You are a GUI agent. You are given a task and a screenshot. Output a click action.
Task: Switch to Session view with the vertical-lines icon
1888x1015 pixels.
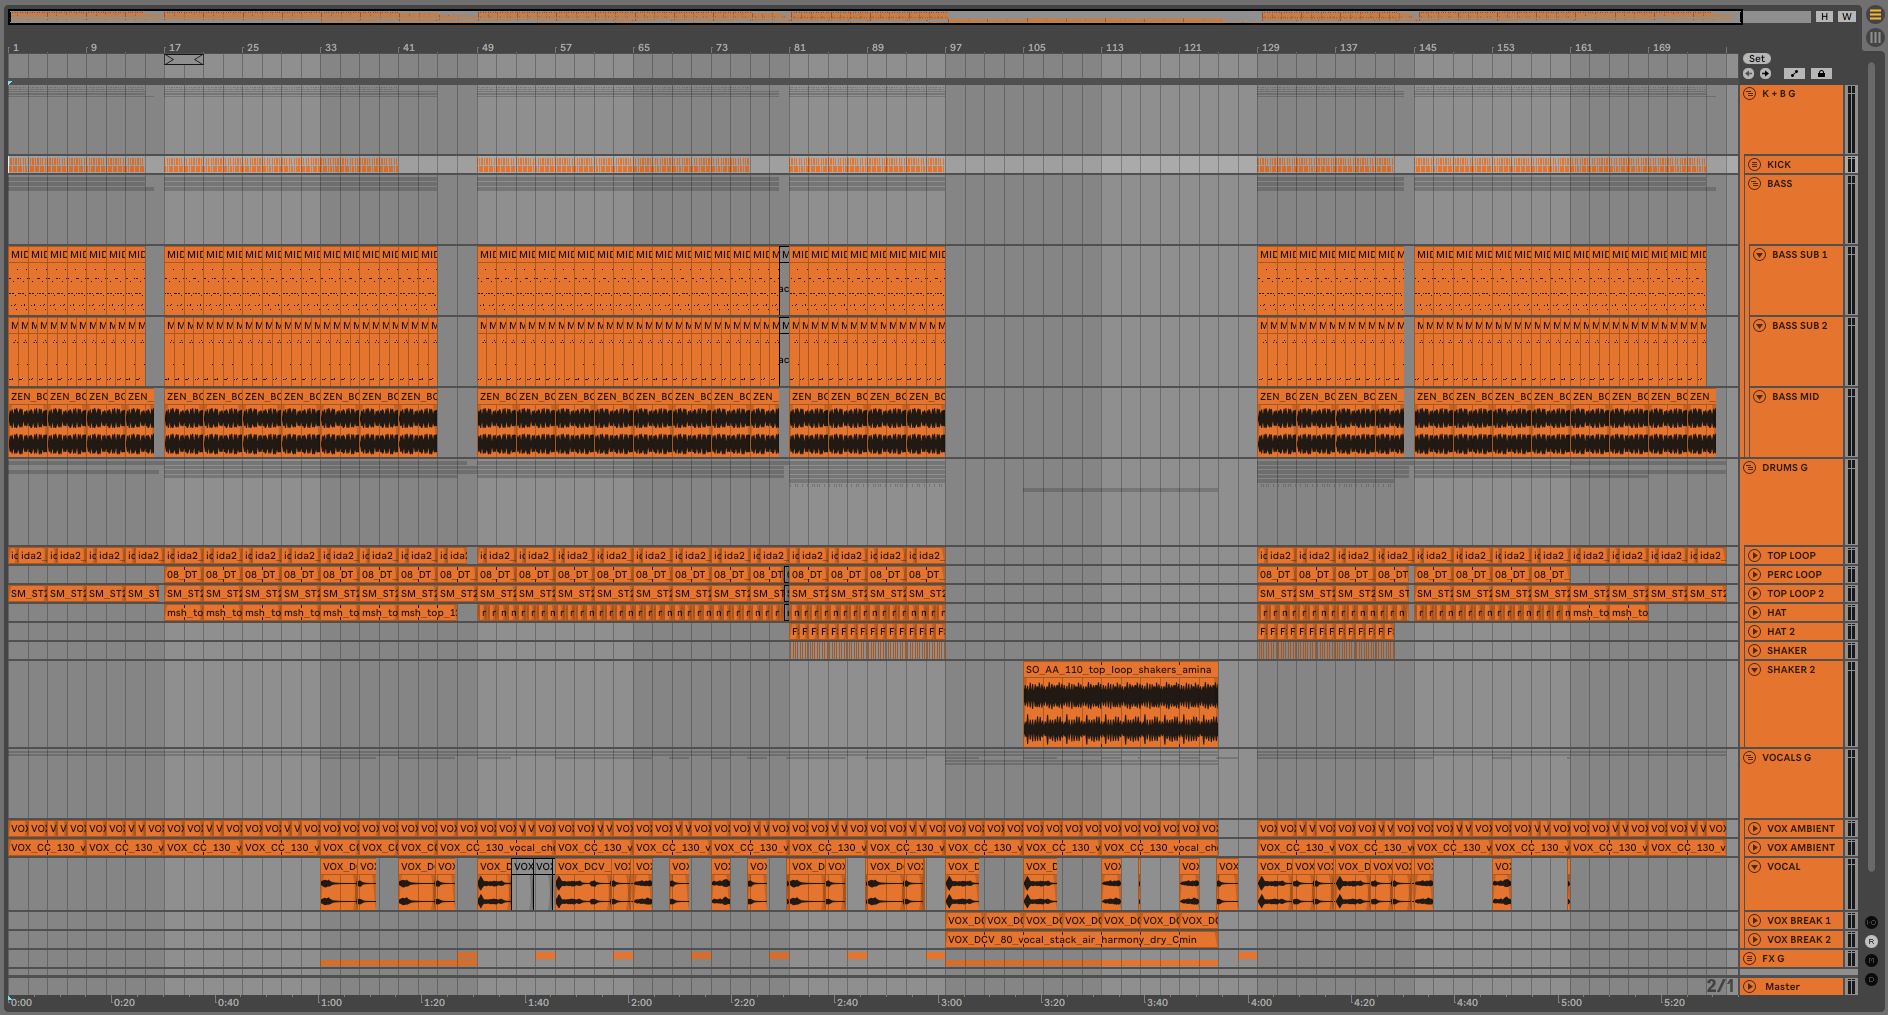click(1875, 37)
